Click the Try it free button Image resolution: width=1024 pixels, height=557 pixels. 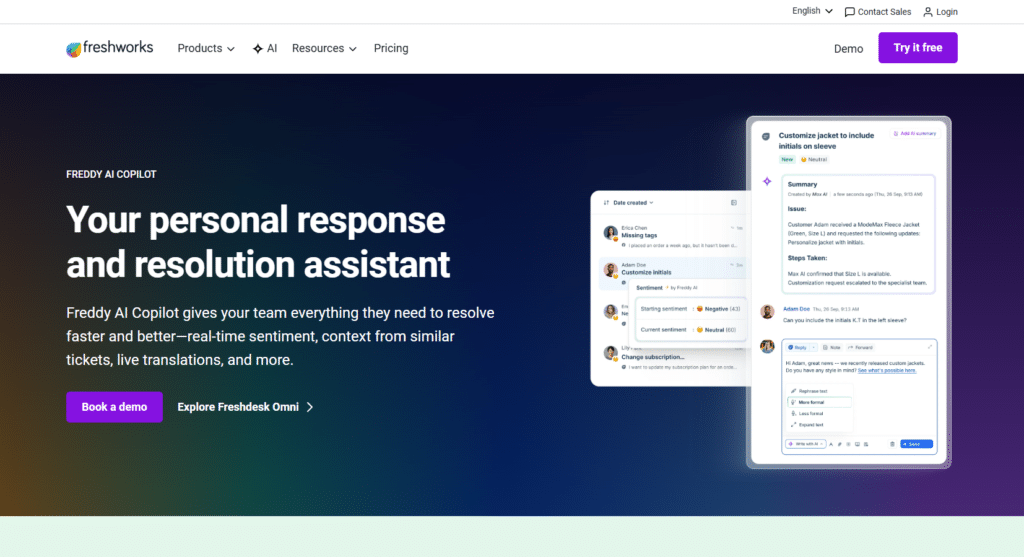tap(918, 48)
